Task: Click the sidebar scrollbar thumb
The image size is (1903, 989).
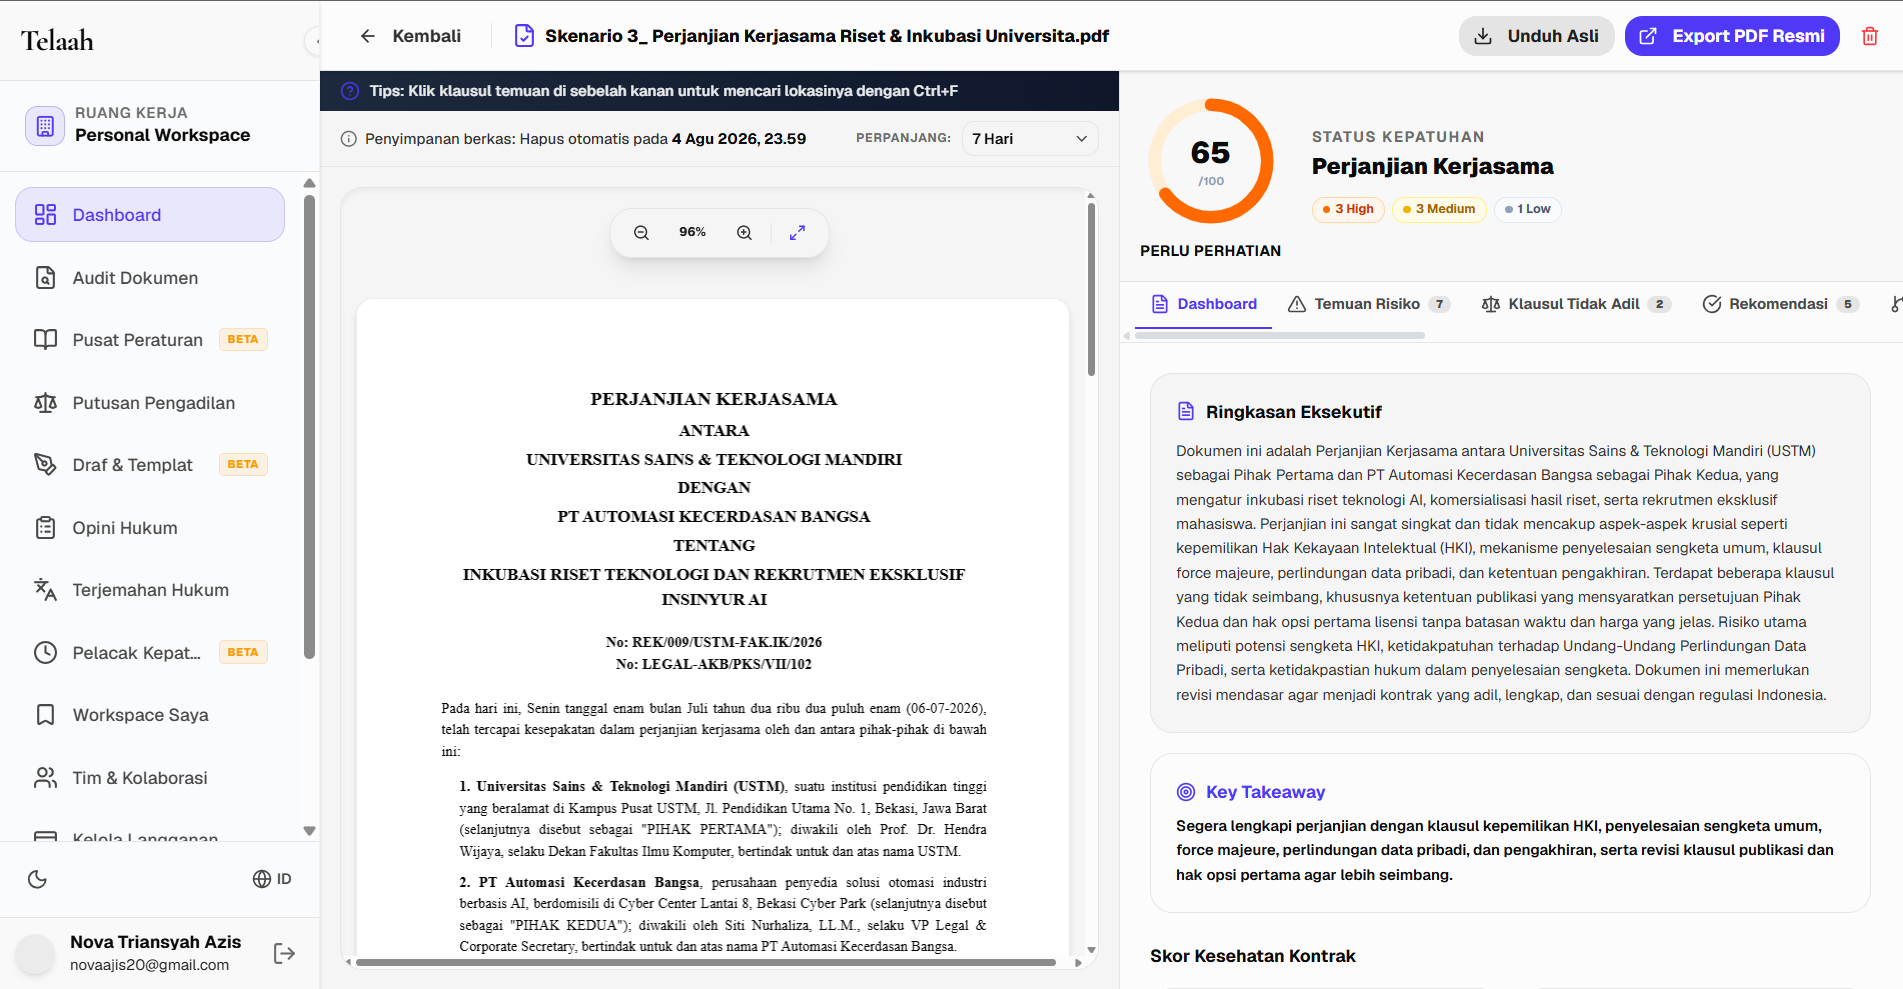Action: click(310, 428)
